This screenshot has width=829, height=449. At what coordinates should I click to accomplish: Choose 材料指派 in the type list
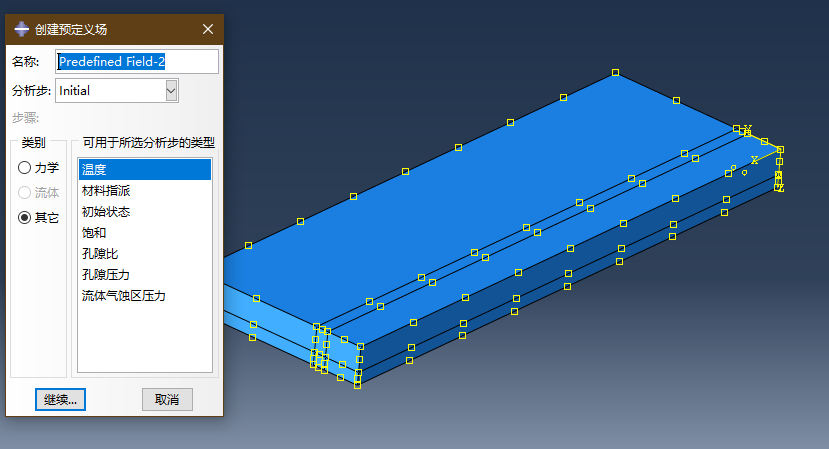(145, 190)
